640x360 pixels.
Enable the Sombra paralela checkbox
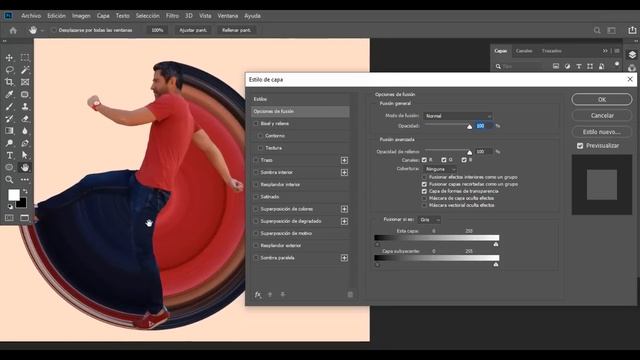256,258
